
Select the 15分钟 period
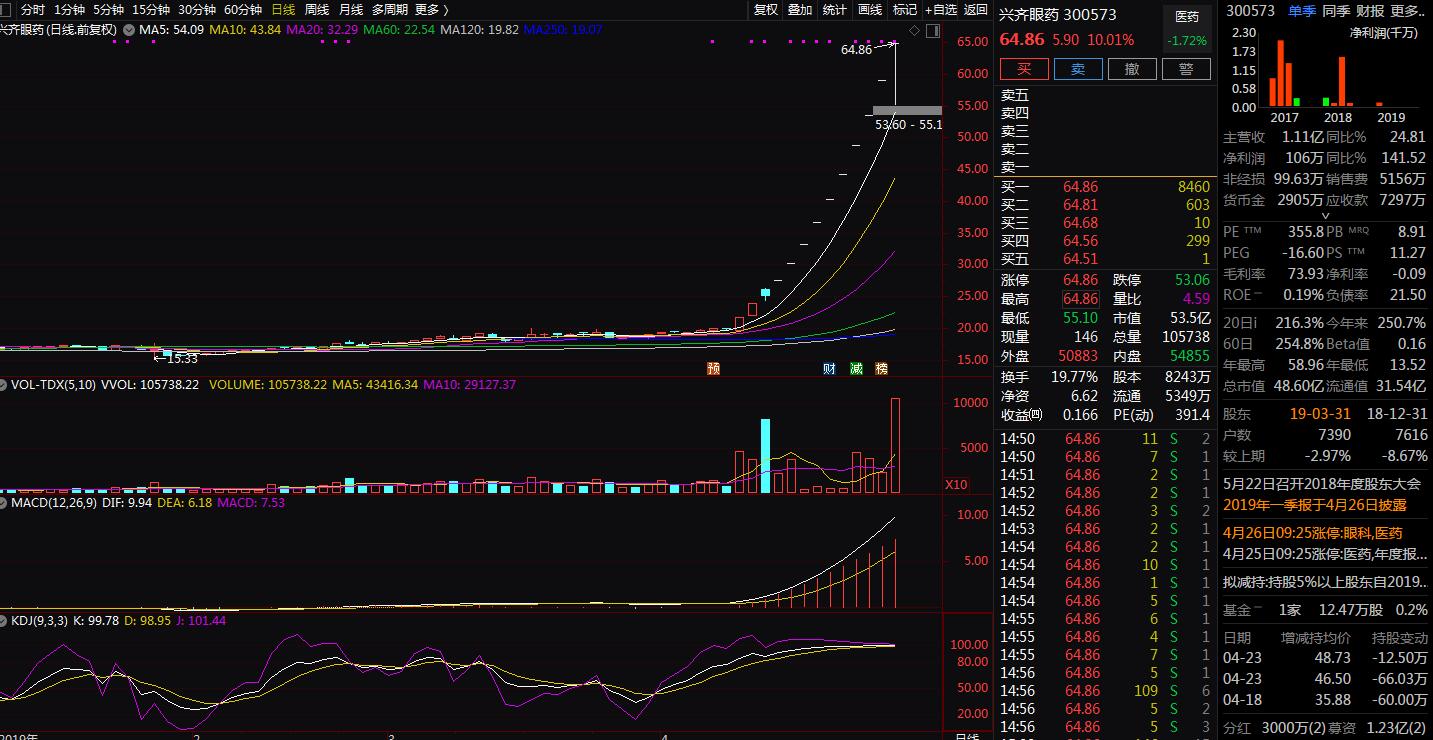click(x=151, y=10)
